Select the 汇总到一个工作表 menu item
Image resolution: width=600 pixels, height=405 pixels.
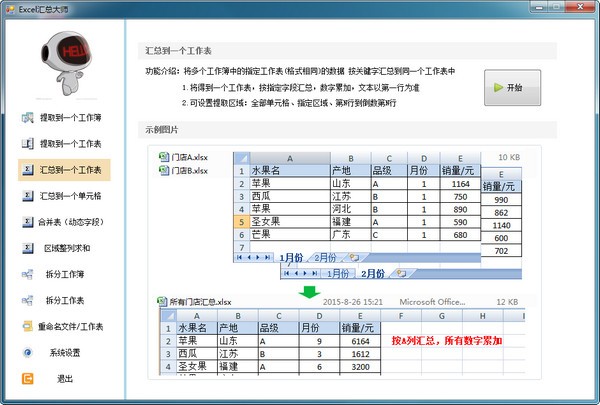[x=70, y=170]
